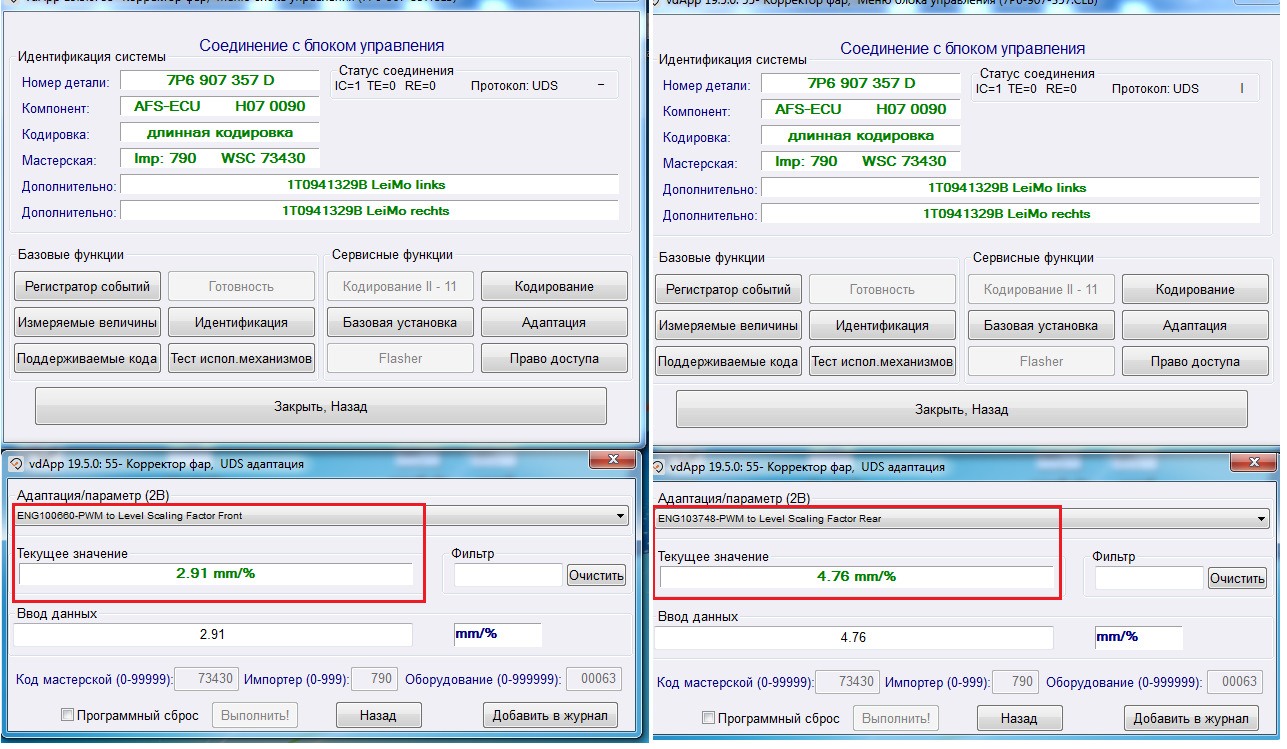Click 1T0941329B LeiMo links in the right window
1287x749 pixels.
point(1010,188)
